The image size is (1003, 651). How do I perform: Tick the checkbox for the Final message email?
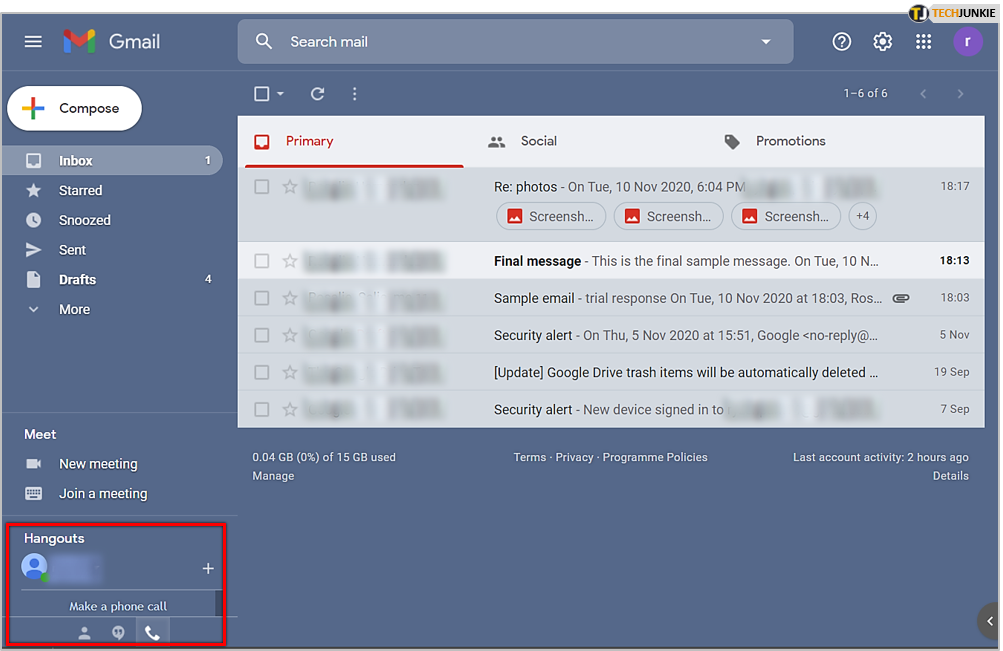point(261,260)
